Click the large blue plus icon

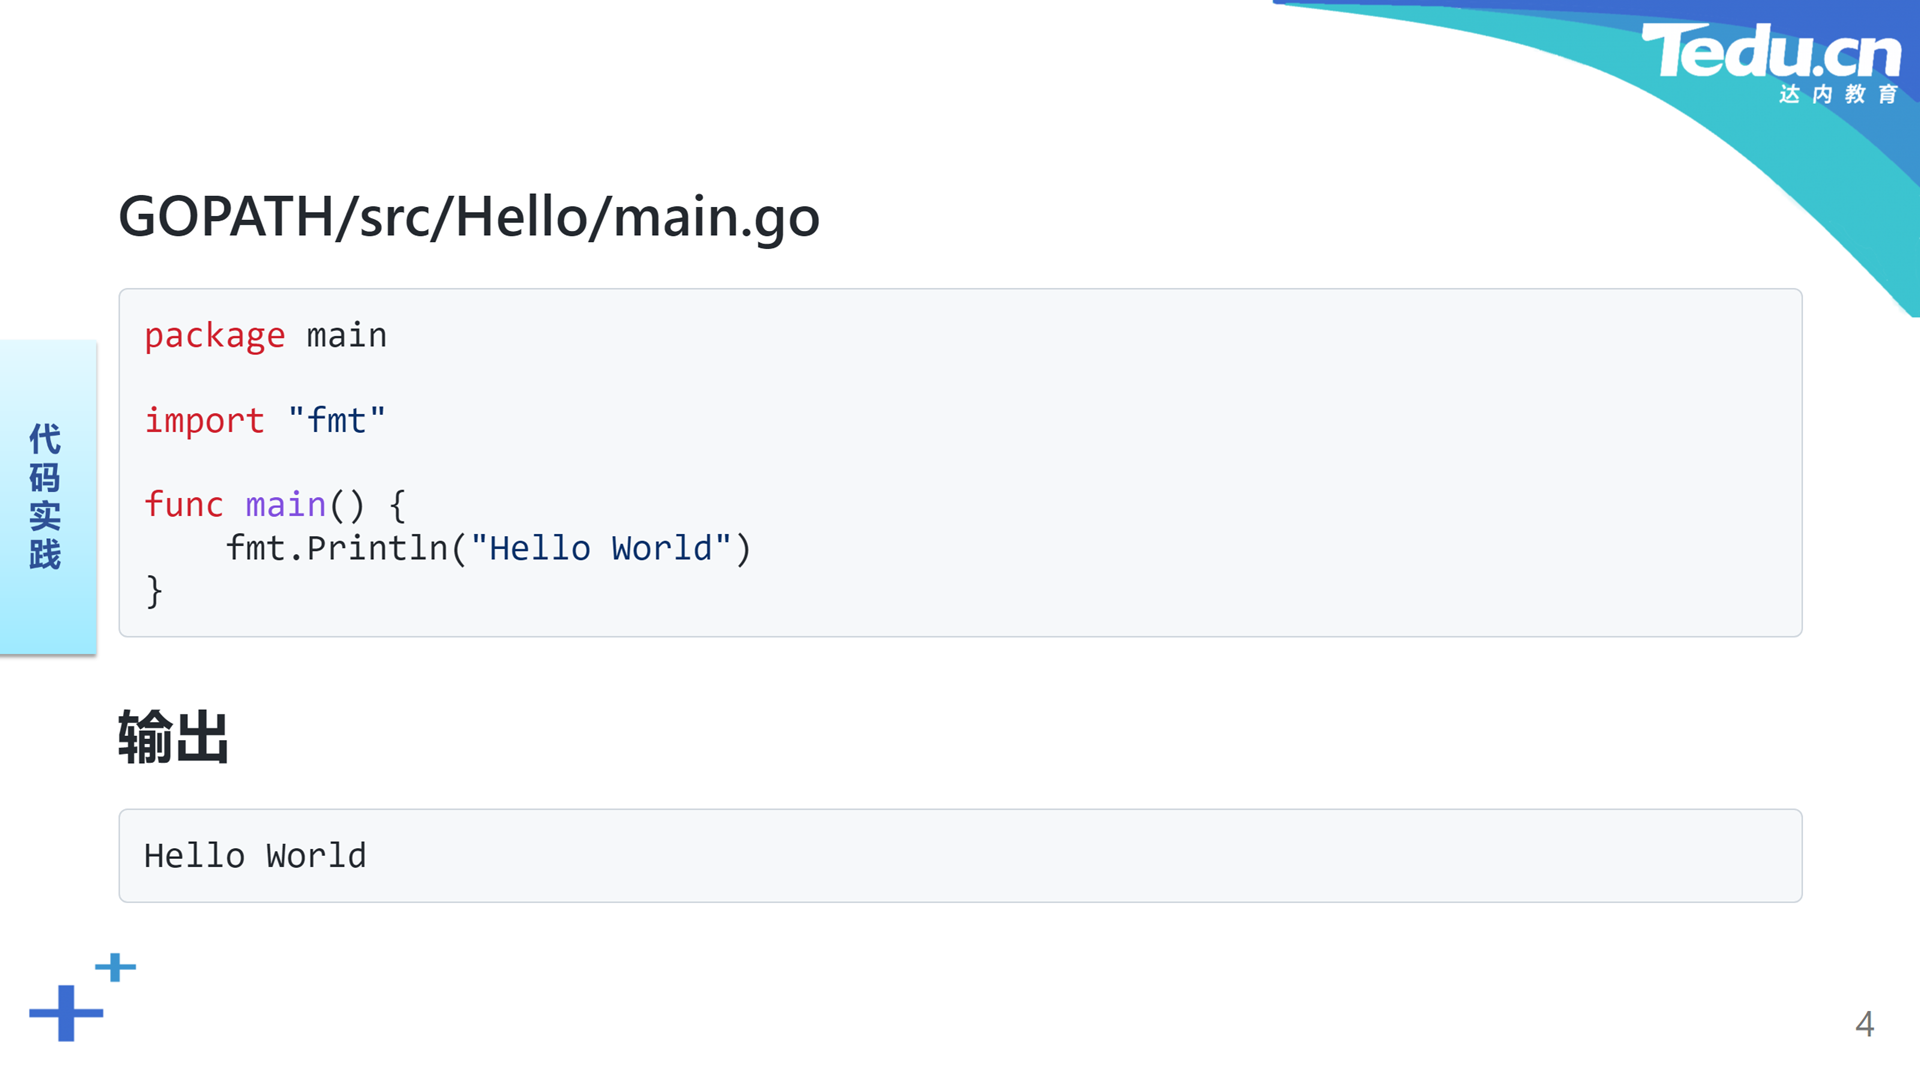66,1013
